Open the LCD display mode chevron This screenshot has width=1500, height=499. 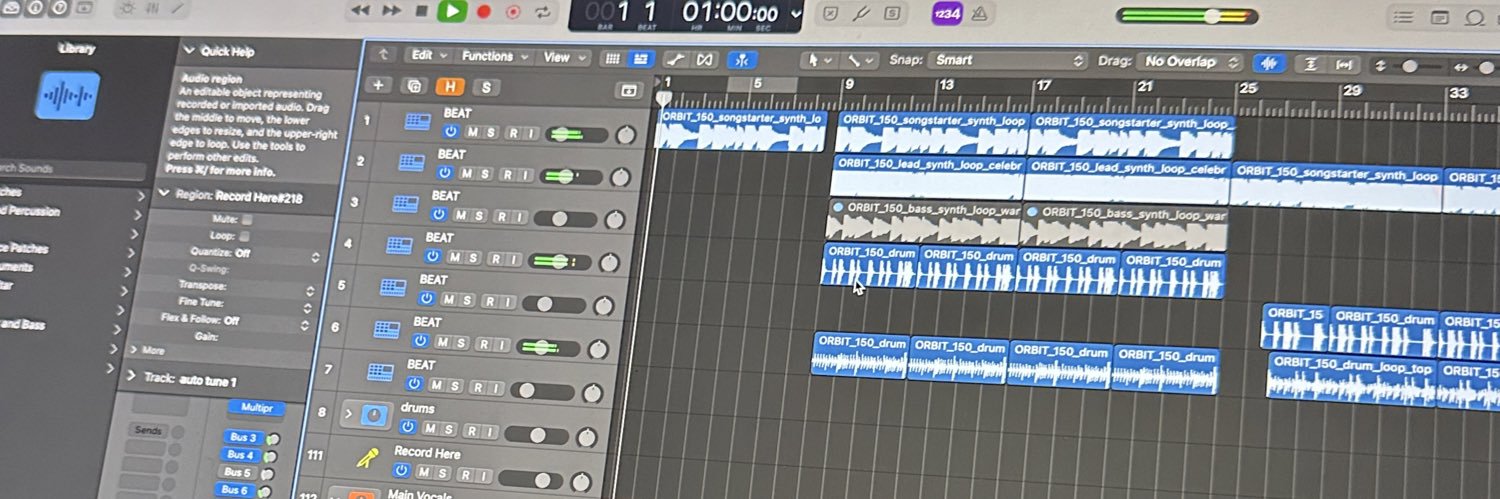click(795, 14)
